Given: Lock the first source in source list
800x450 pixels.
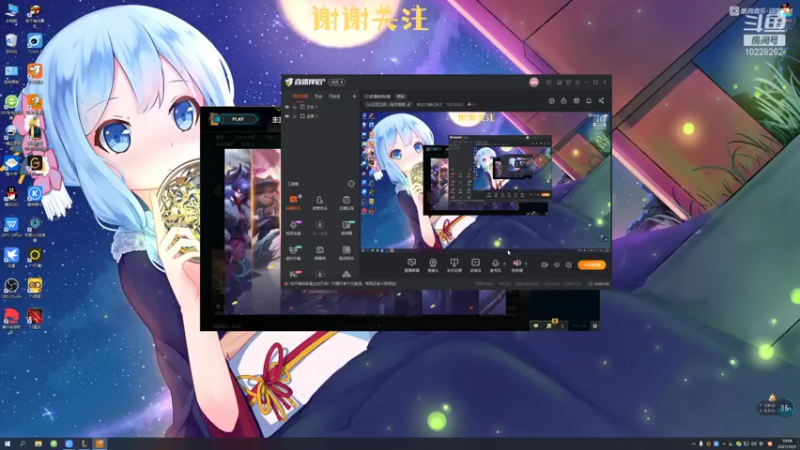Looking at the screenshot, I should coord(294,107).
